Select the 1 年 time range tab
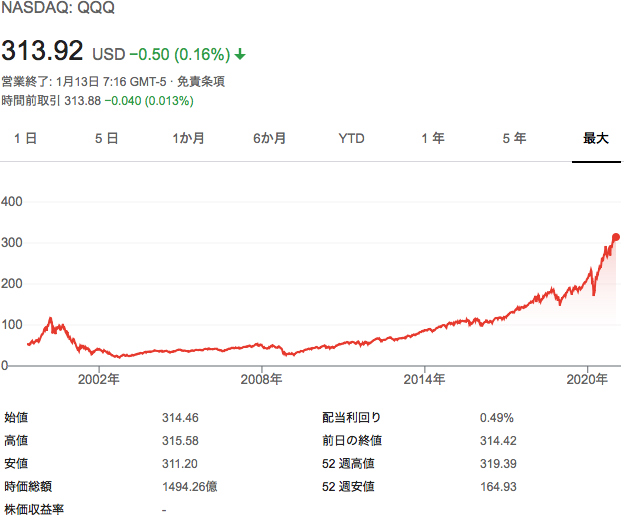This screenshot has width=624, height=524. (433, 138)
